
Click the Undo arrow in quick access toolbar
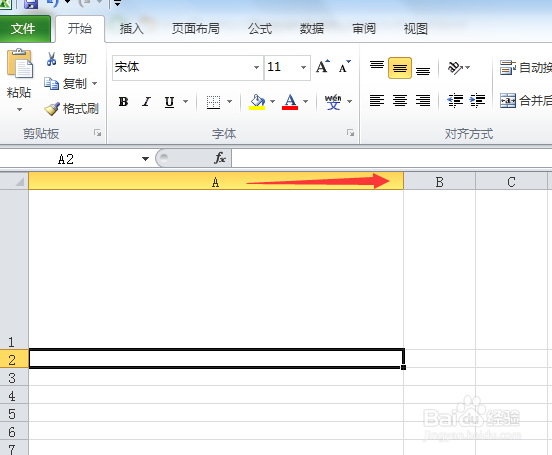pos(52,3)
